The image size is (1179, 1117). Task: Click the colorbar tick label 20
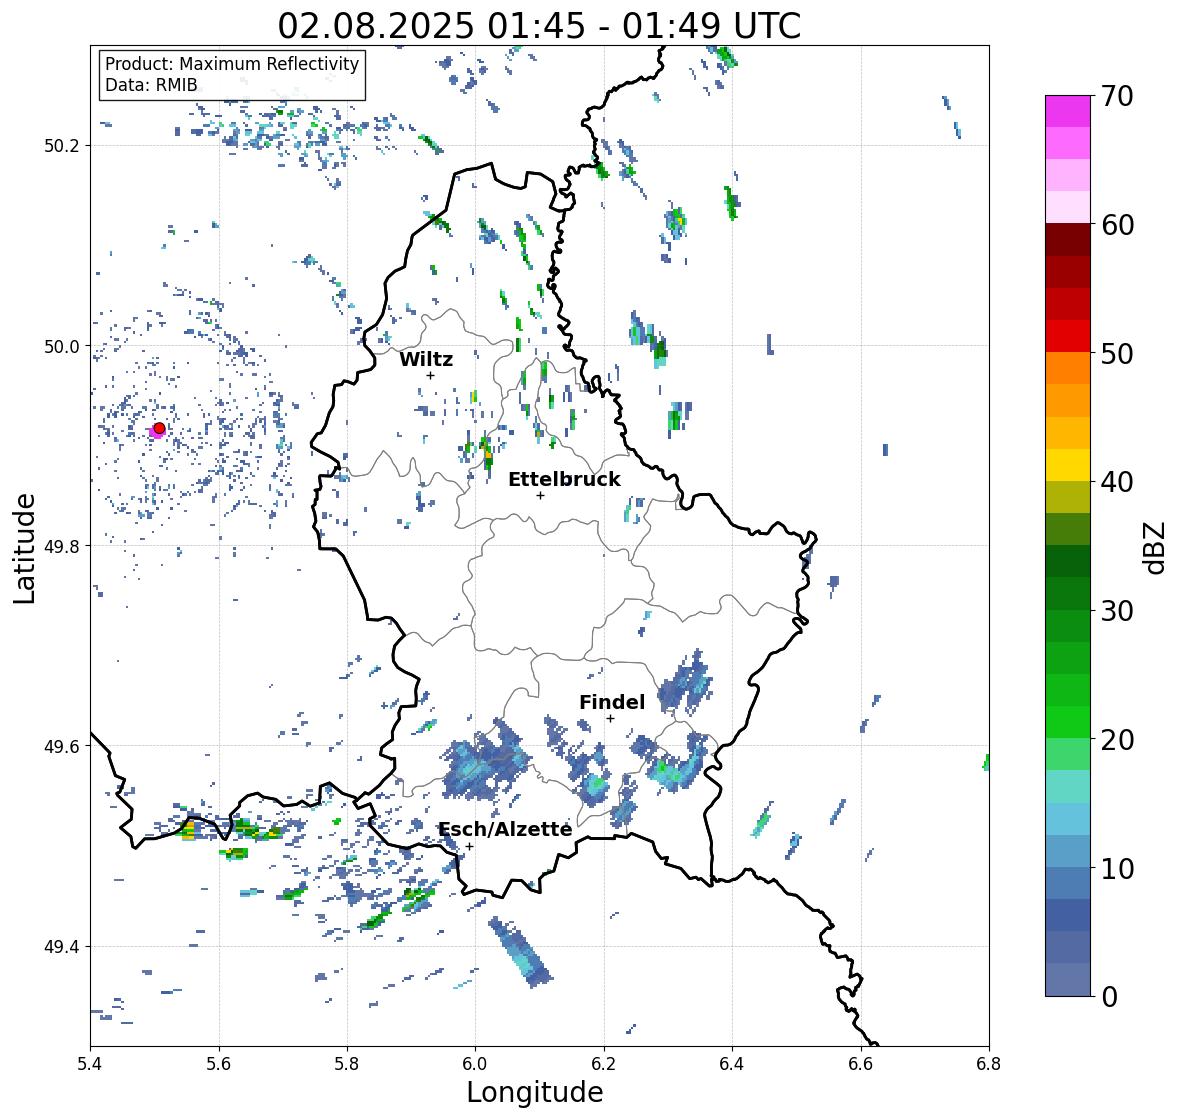coord(1117,740)
